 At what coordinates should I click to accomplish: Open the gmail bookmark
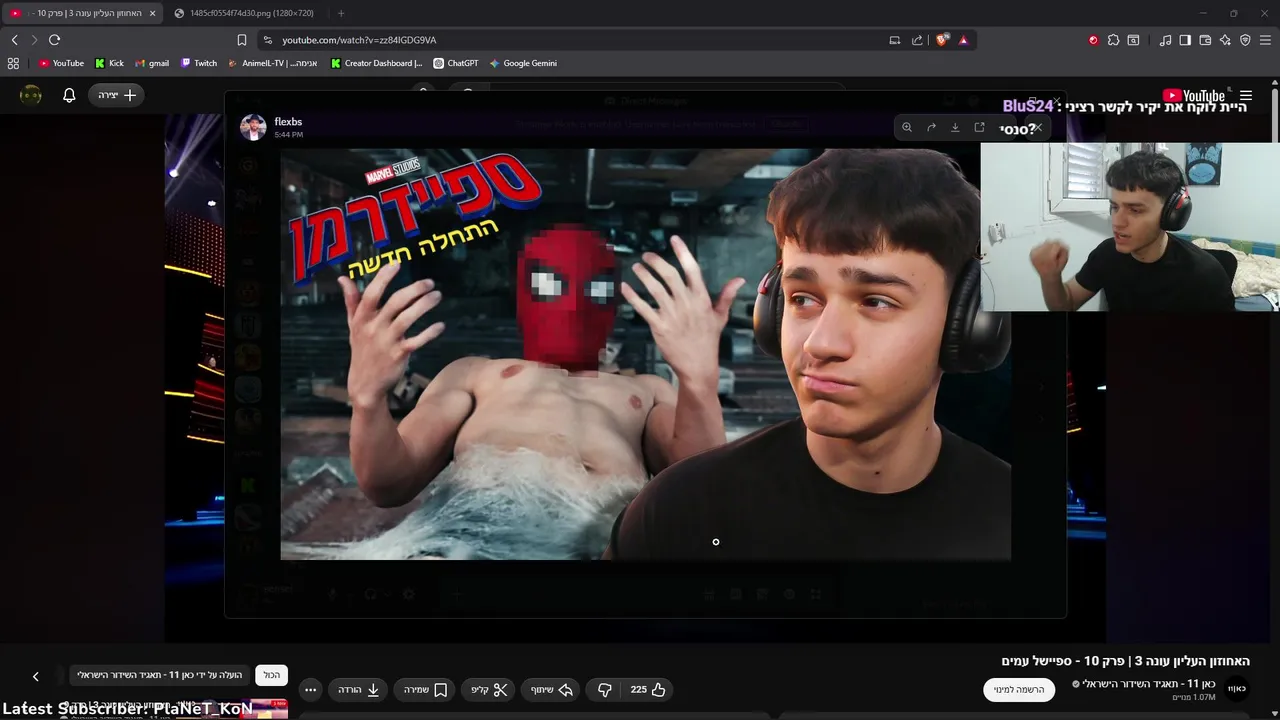(x=152, y=63)
